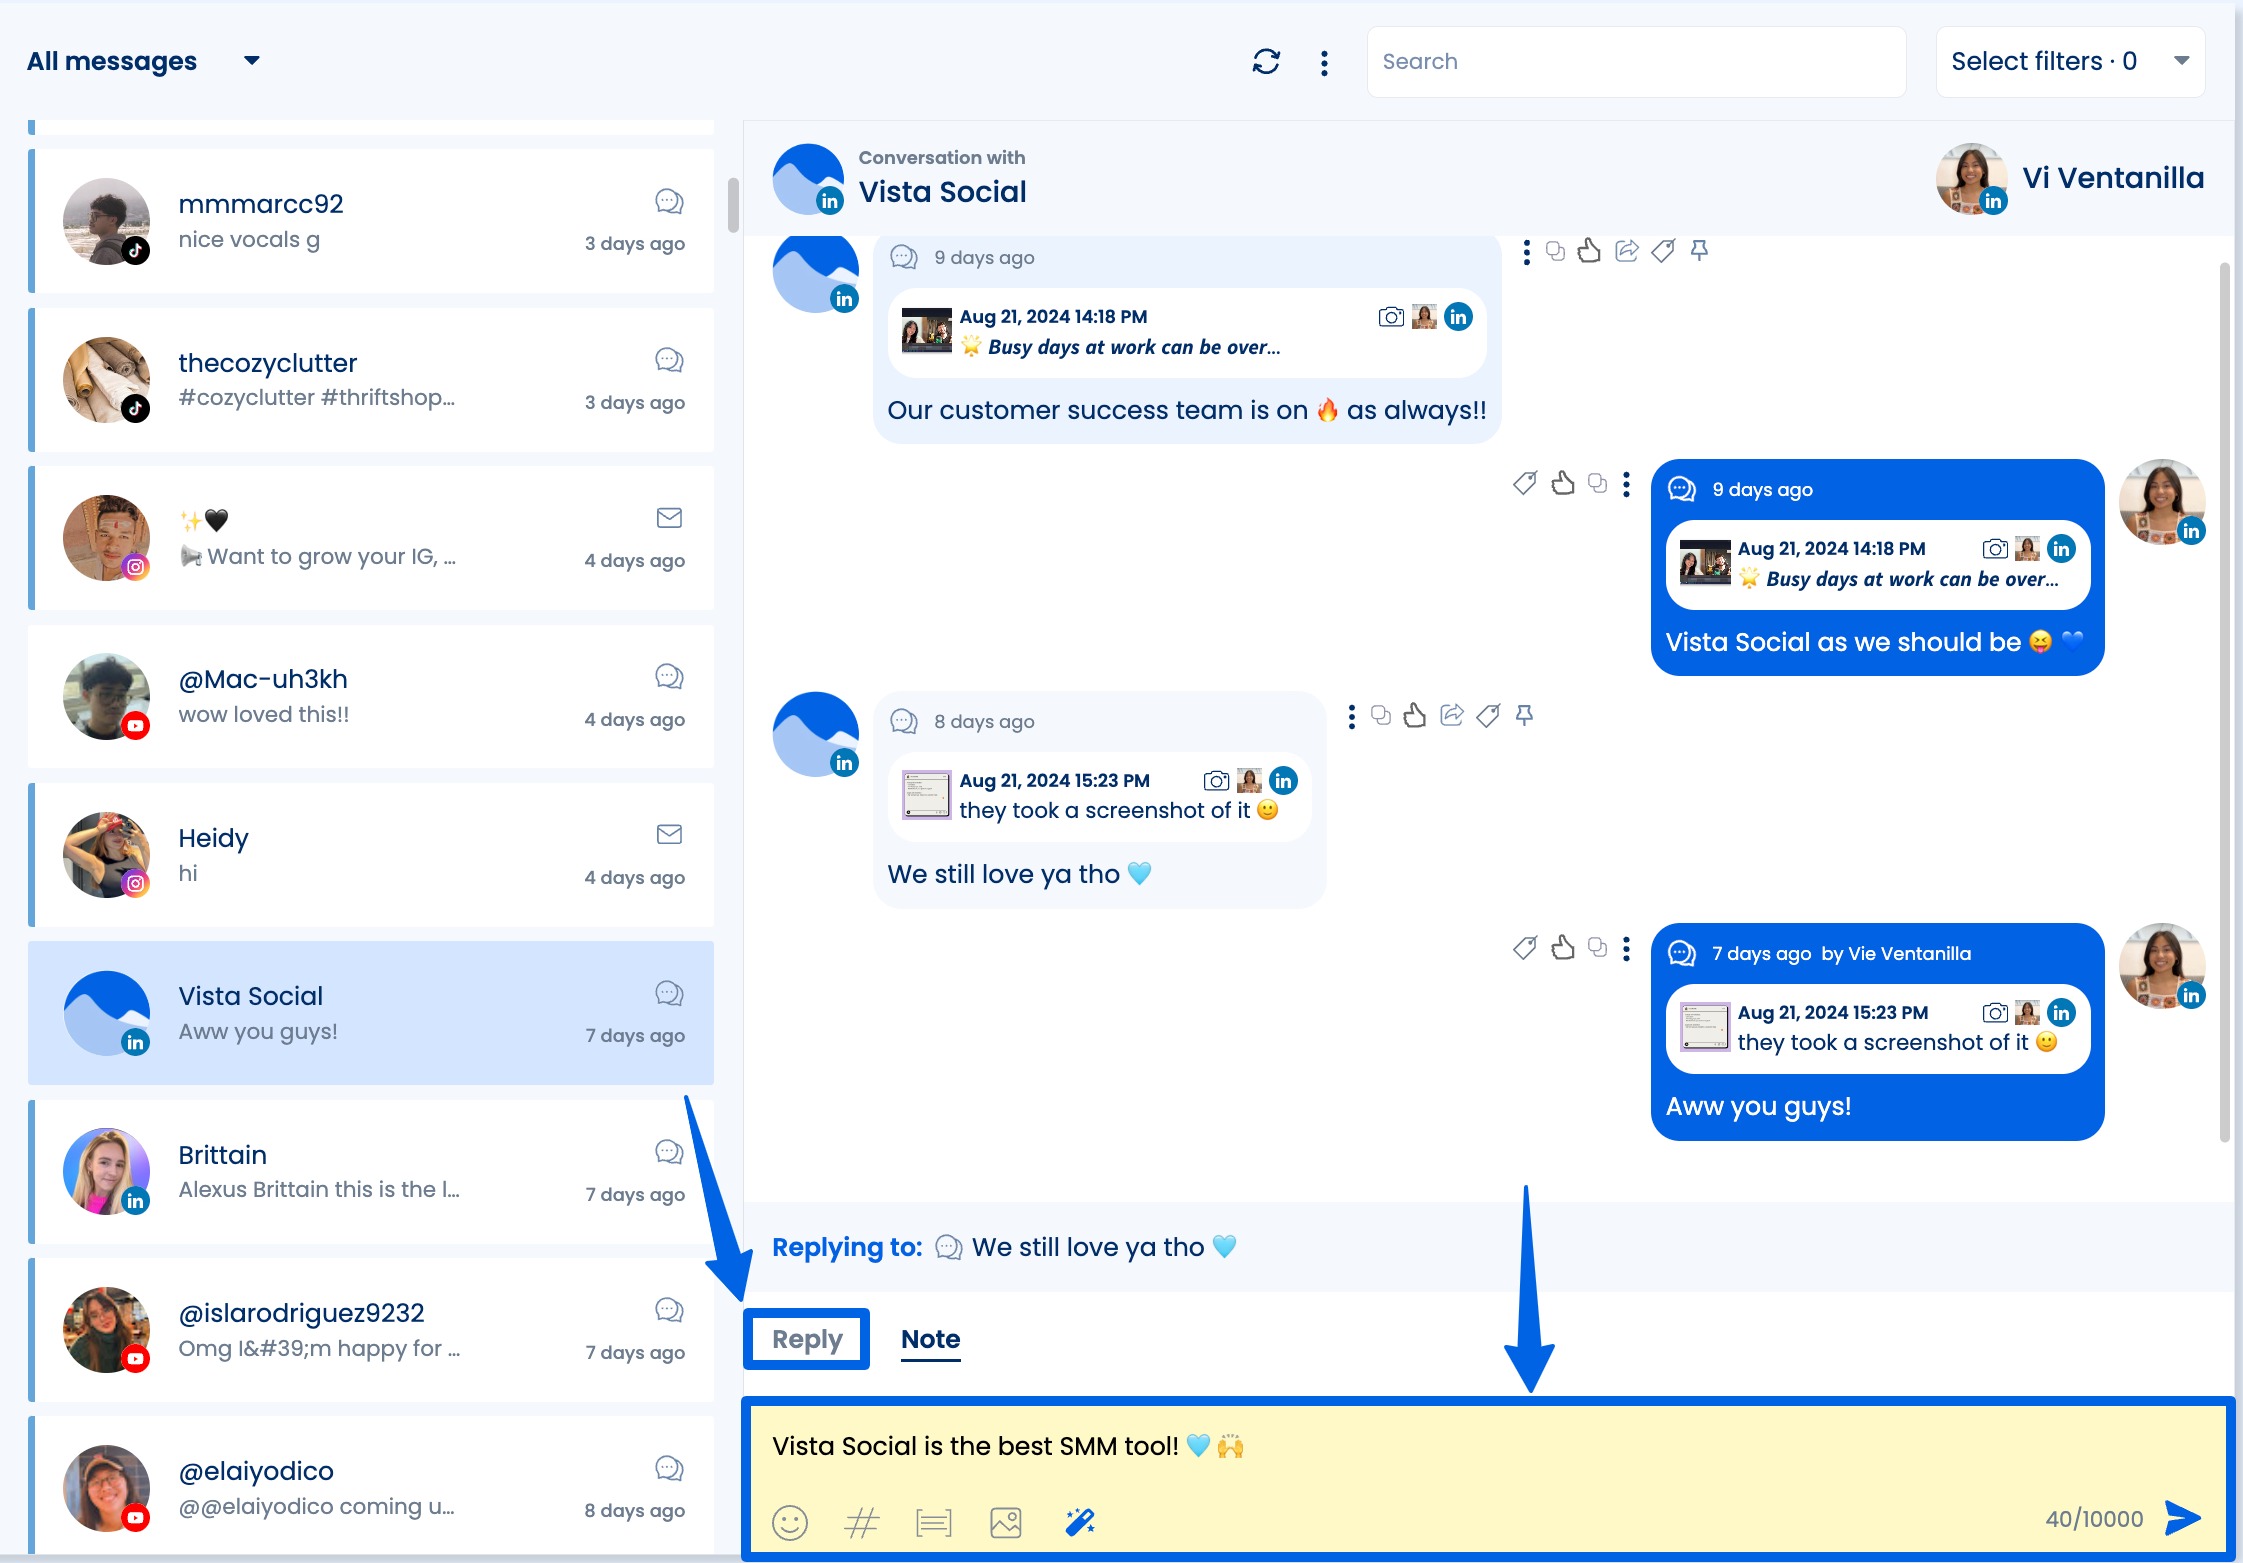Tag the 'Our customer success team' message
Screen dimensions: 2243x1563
[1662, 251]
